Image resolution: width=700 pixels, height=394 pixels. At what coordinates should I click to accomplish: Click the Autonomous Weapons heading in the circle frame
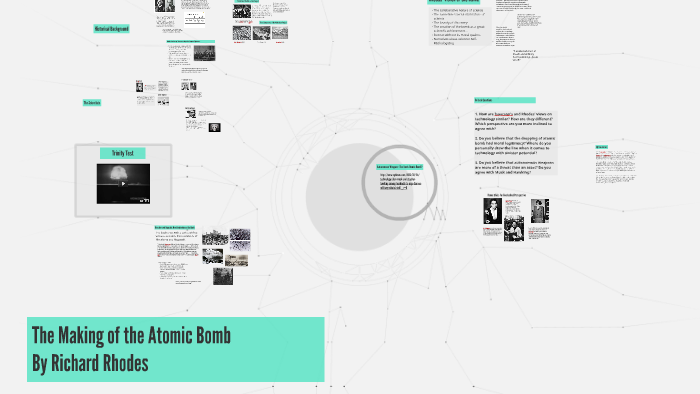399,167
